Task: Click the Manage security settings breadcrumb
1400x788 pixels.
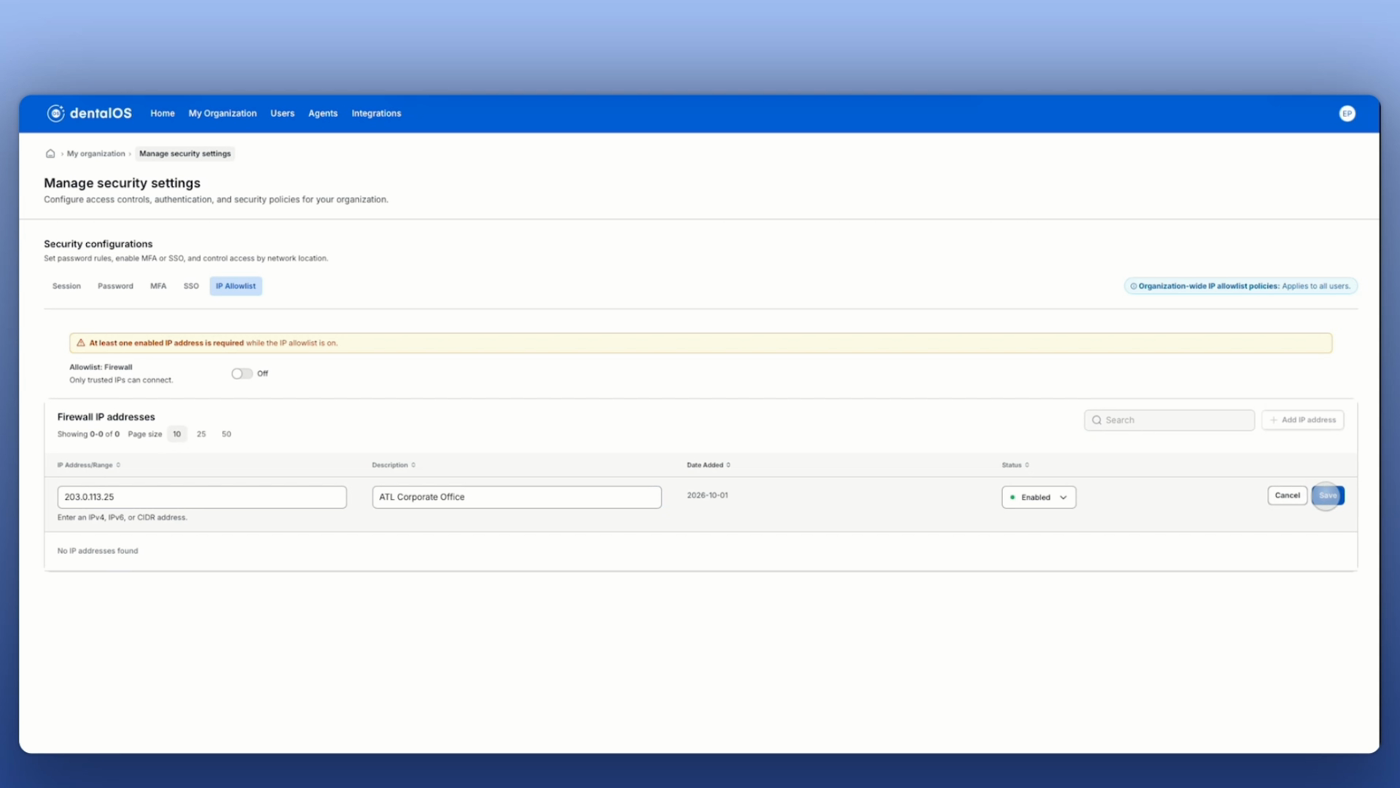Action: point(185,154)
